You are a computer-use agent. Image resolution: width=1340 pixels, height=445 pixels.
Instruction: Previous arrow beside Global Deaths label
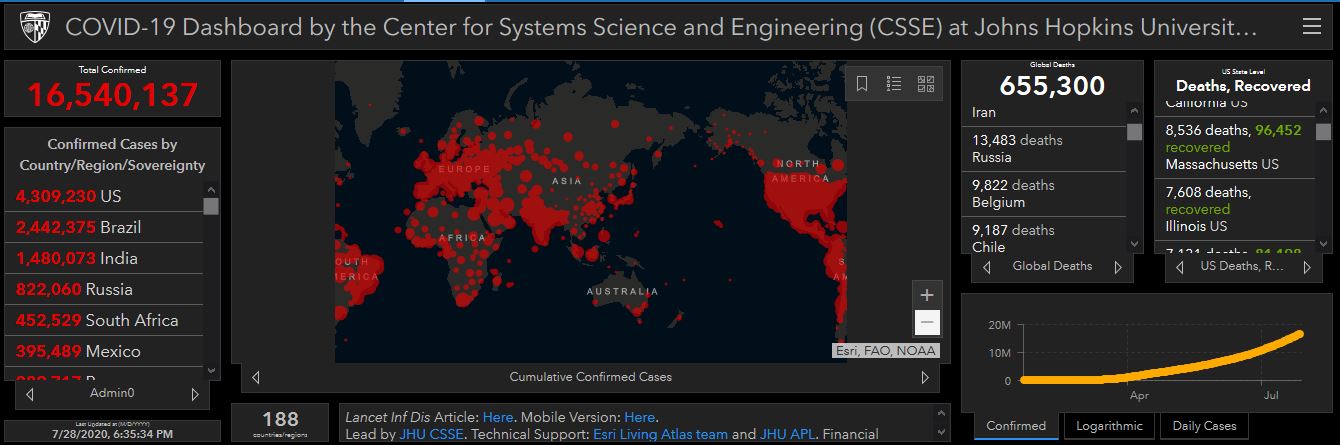987,267
